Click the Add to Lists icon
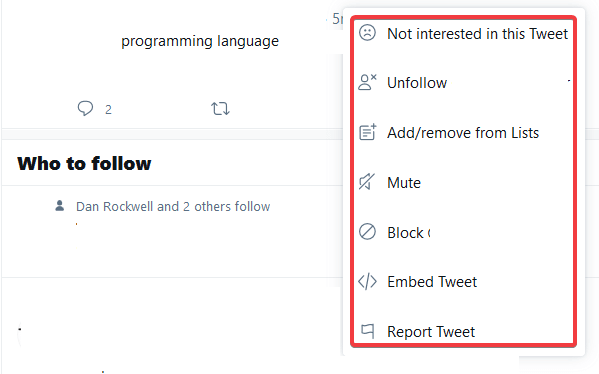This screenshot has height=374, width=599. pos(367,132)
